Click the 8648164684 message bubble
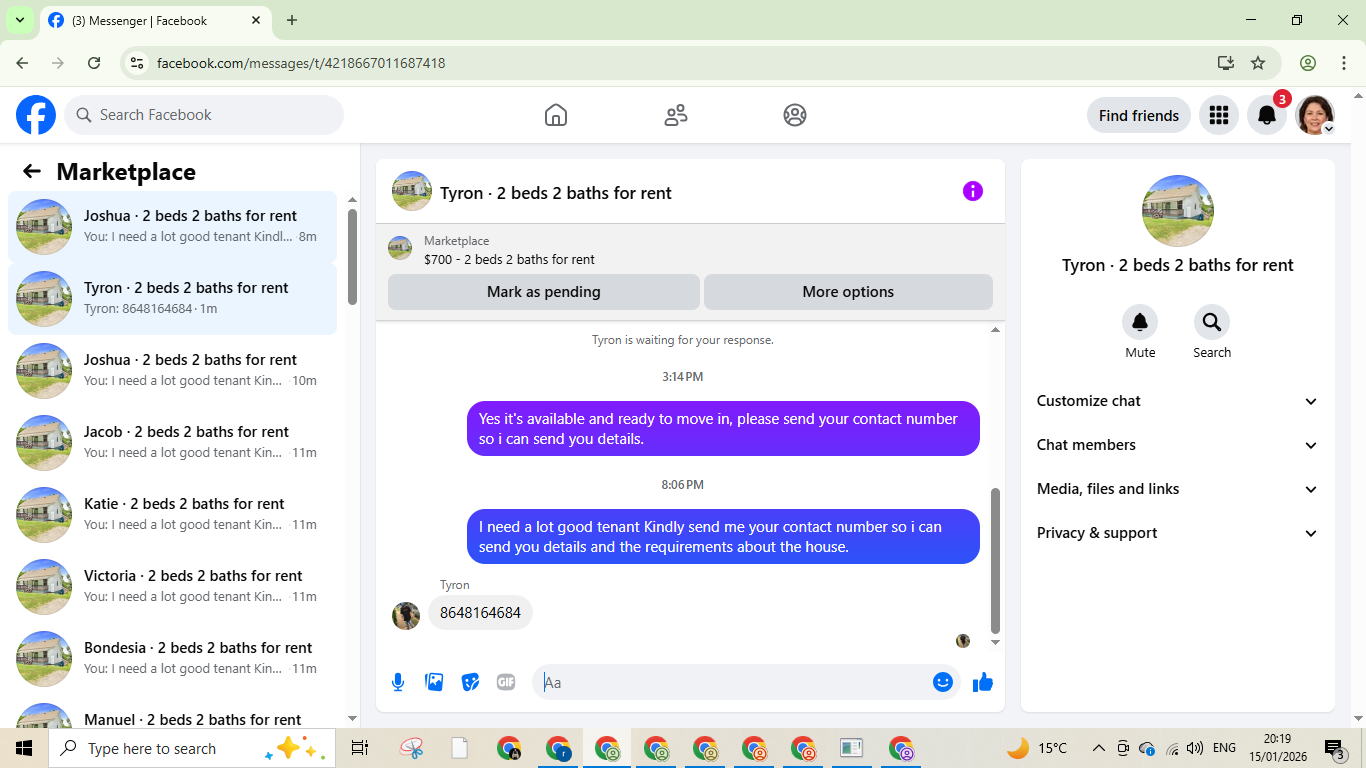The height and width of the screenshot is (768, 1366). click(480, 612)
